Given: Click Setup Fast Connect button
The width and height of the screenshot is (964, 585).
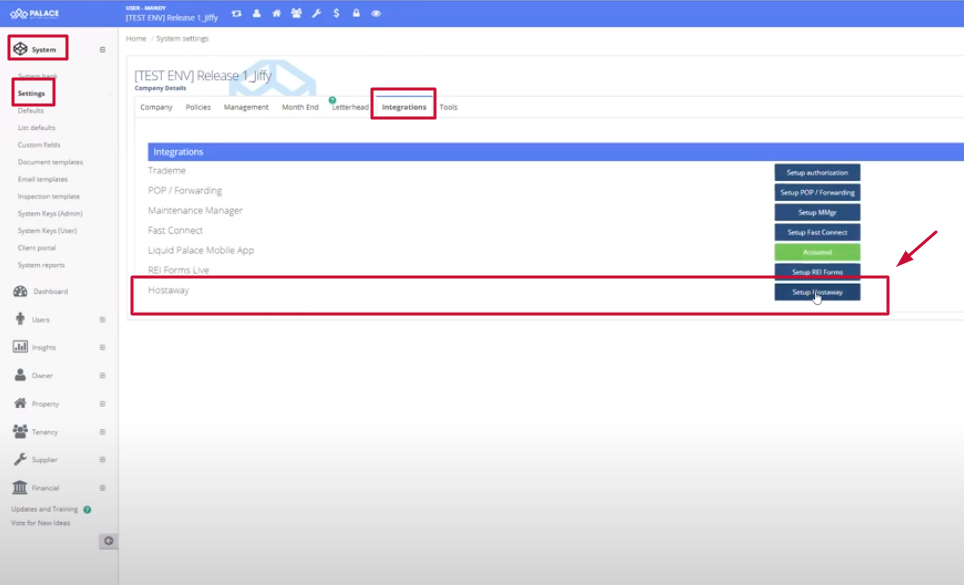Looking at the screenshot, I should pos(817,232).
